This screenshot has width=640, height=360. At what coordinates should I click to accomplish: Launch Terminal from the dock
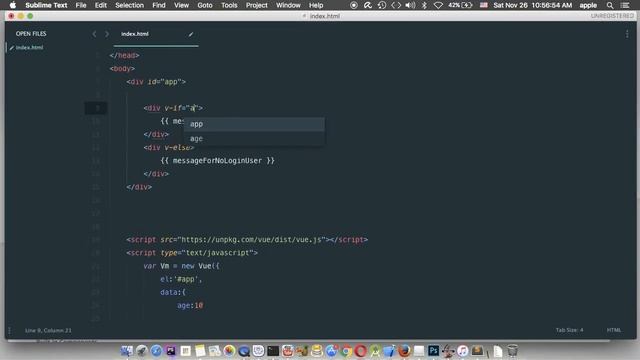[x=273, y=351]
